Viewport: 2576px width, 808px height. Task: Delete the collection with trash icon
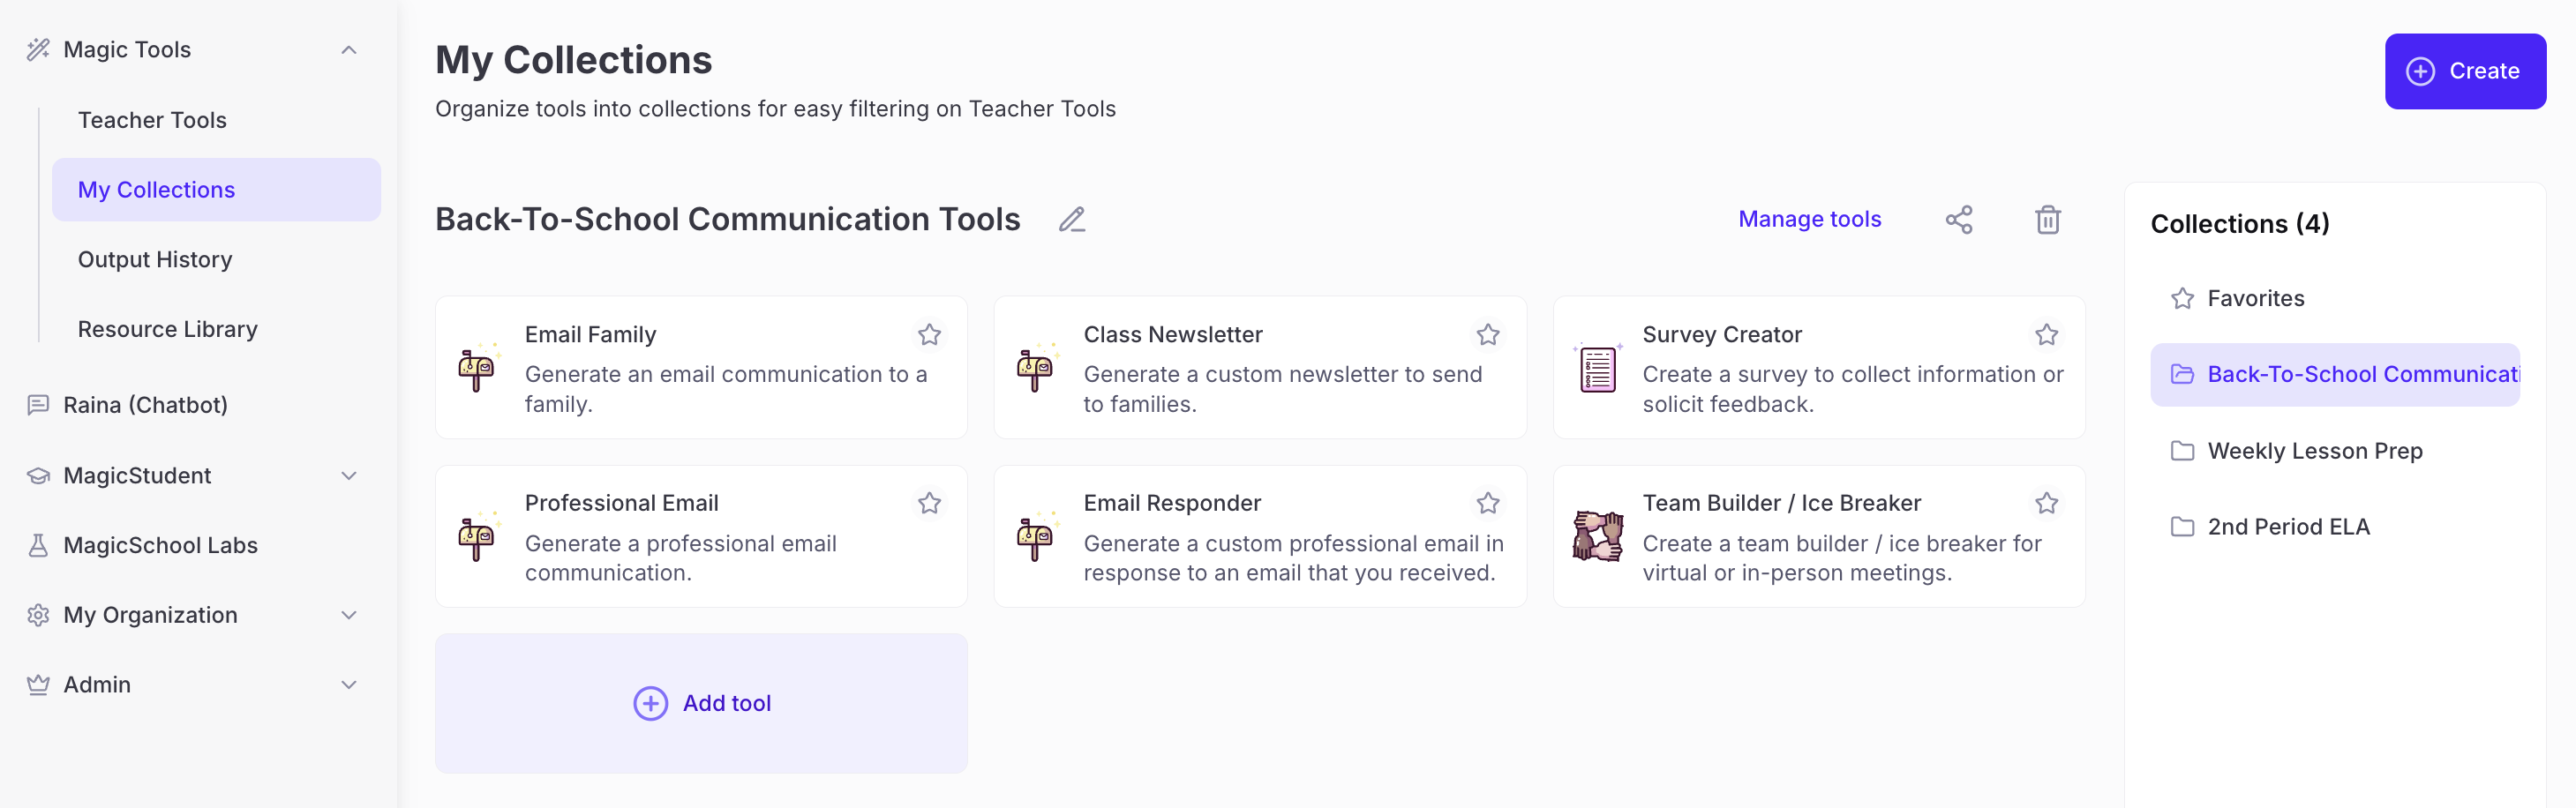coord(2048,219)
